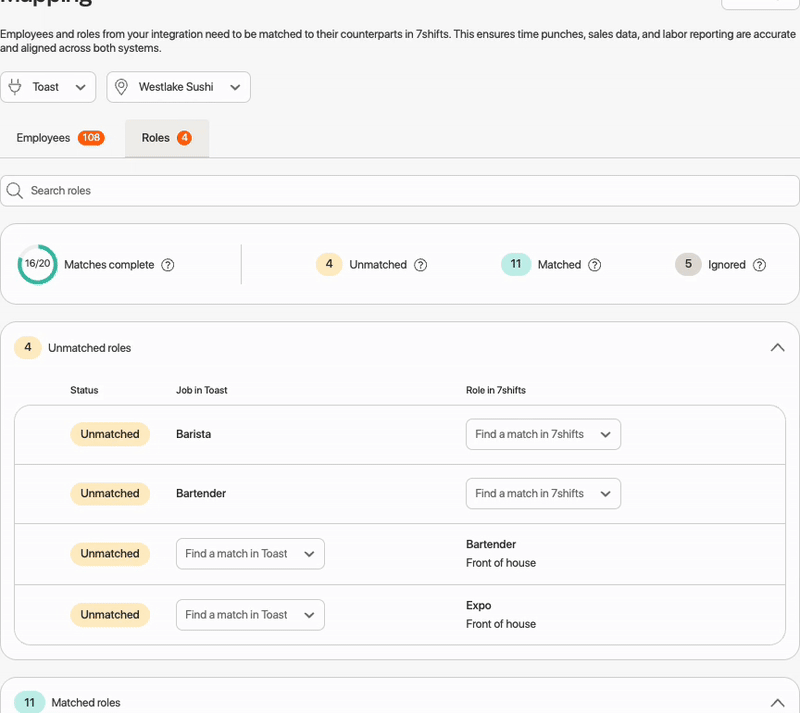Screen dimensions: 800x713
Task: Click the help icon beside the Matched count
Action: pos(594,264)
